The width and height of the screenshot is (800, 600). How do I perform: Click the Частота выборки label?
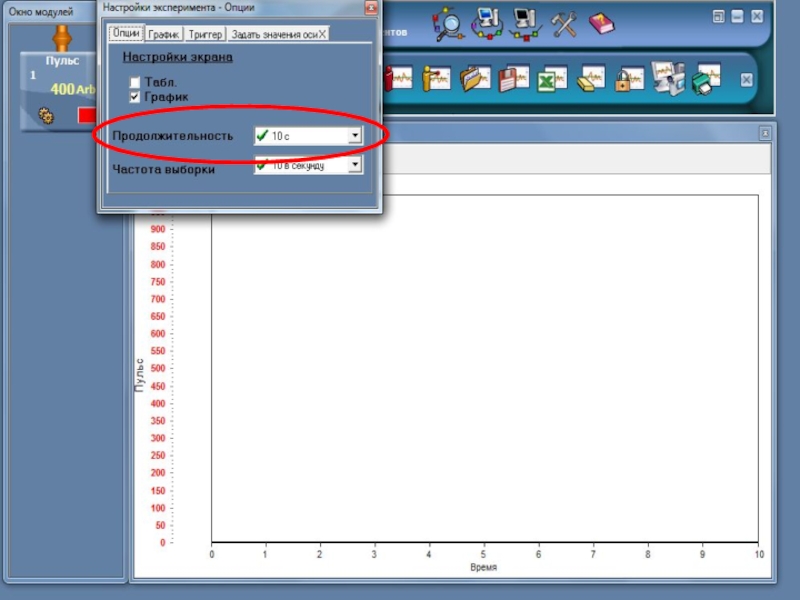pyautogui.click(x=163, y=169)
